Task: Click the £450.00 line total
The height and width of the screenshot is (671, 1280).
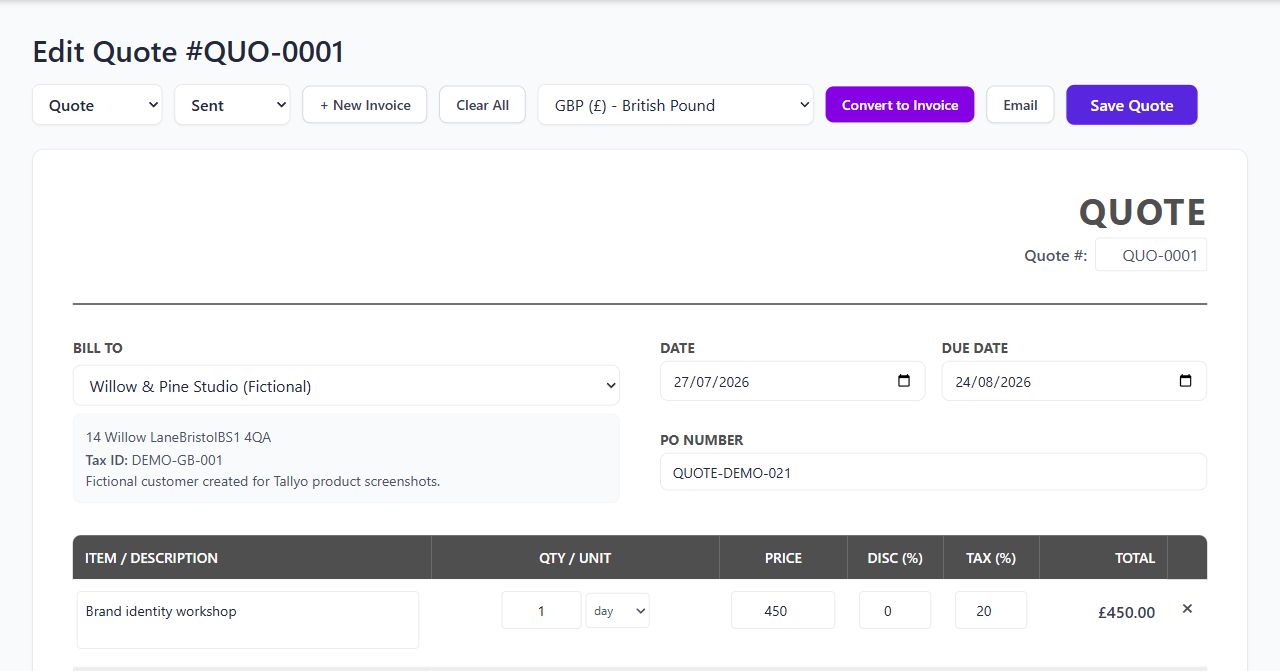Action: (x=1126, y=612)
